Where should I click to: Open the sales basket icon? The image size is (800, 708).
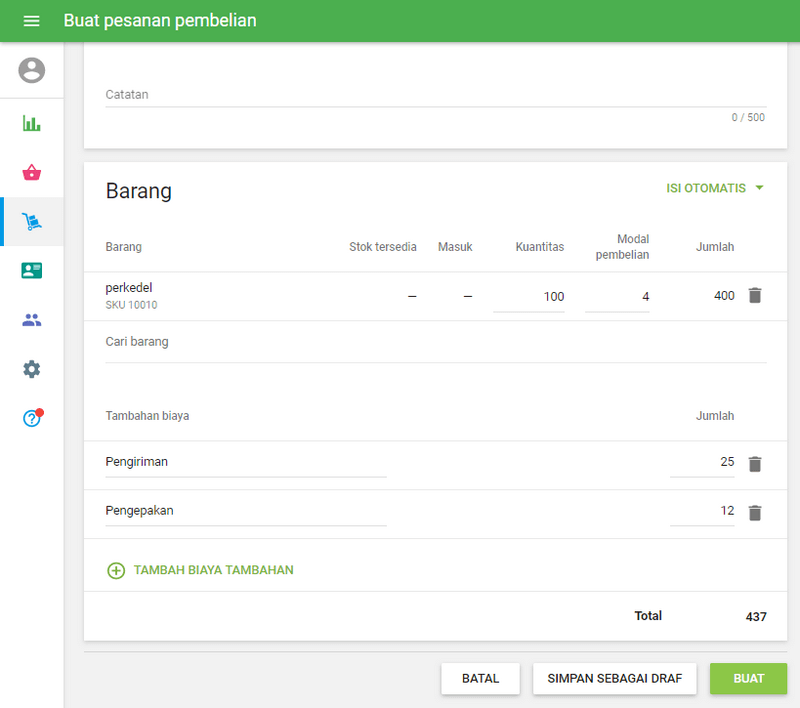click(32, 173)
